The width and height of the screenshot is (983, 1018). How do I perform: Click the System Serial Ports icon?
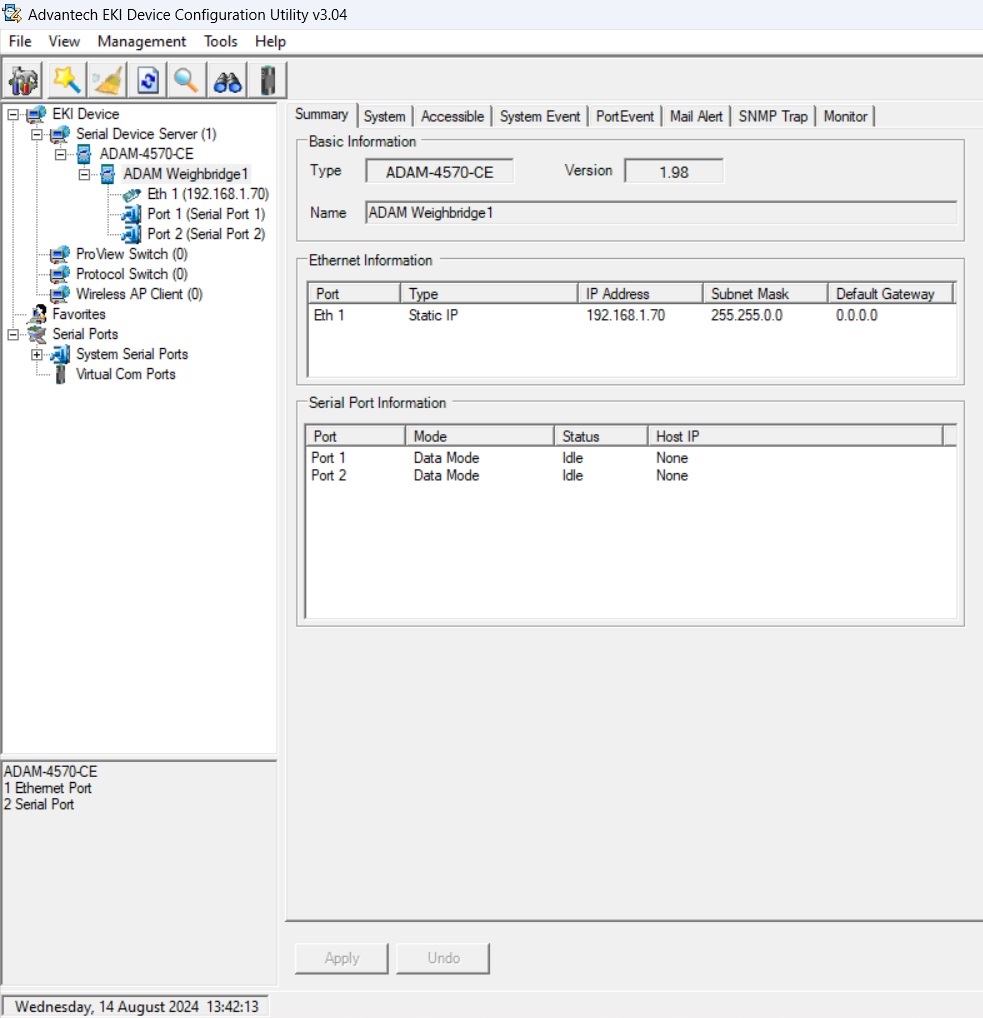60,354
